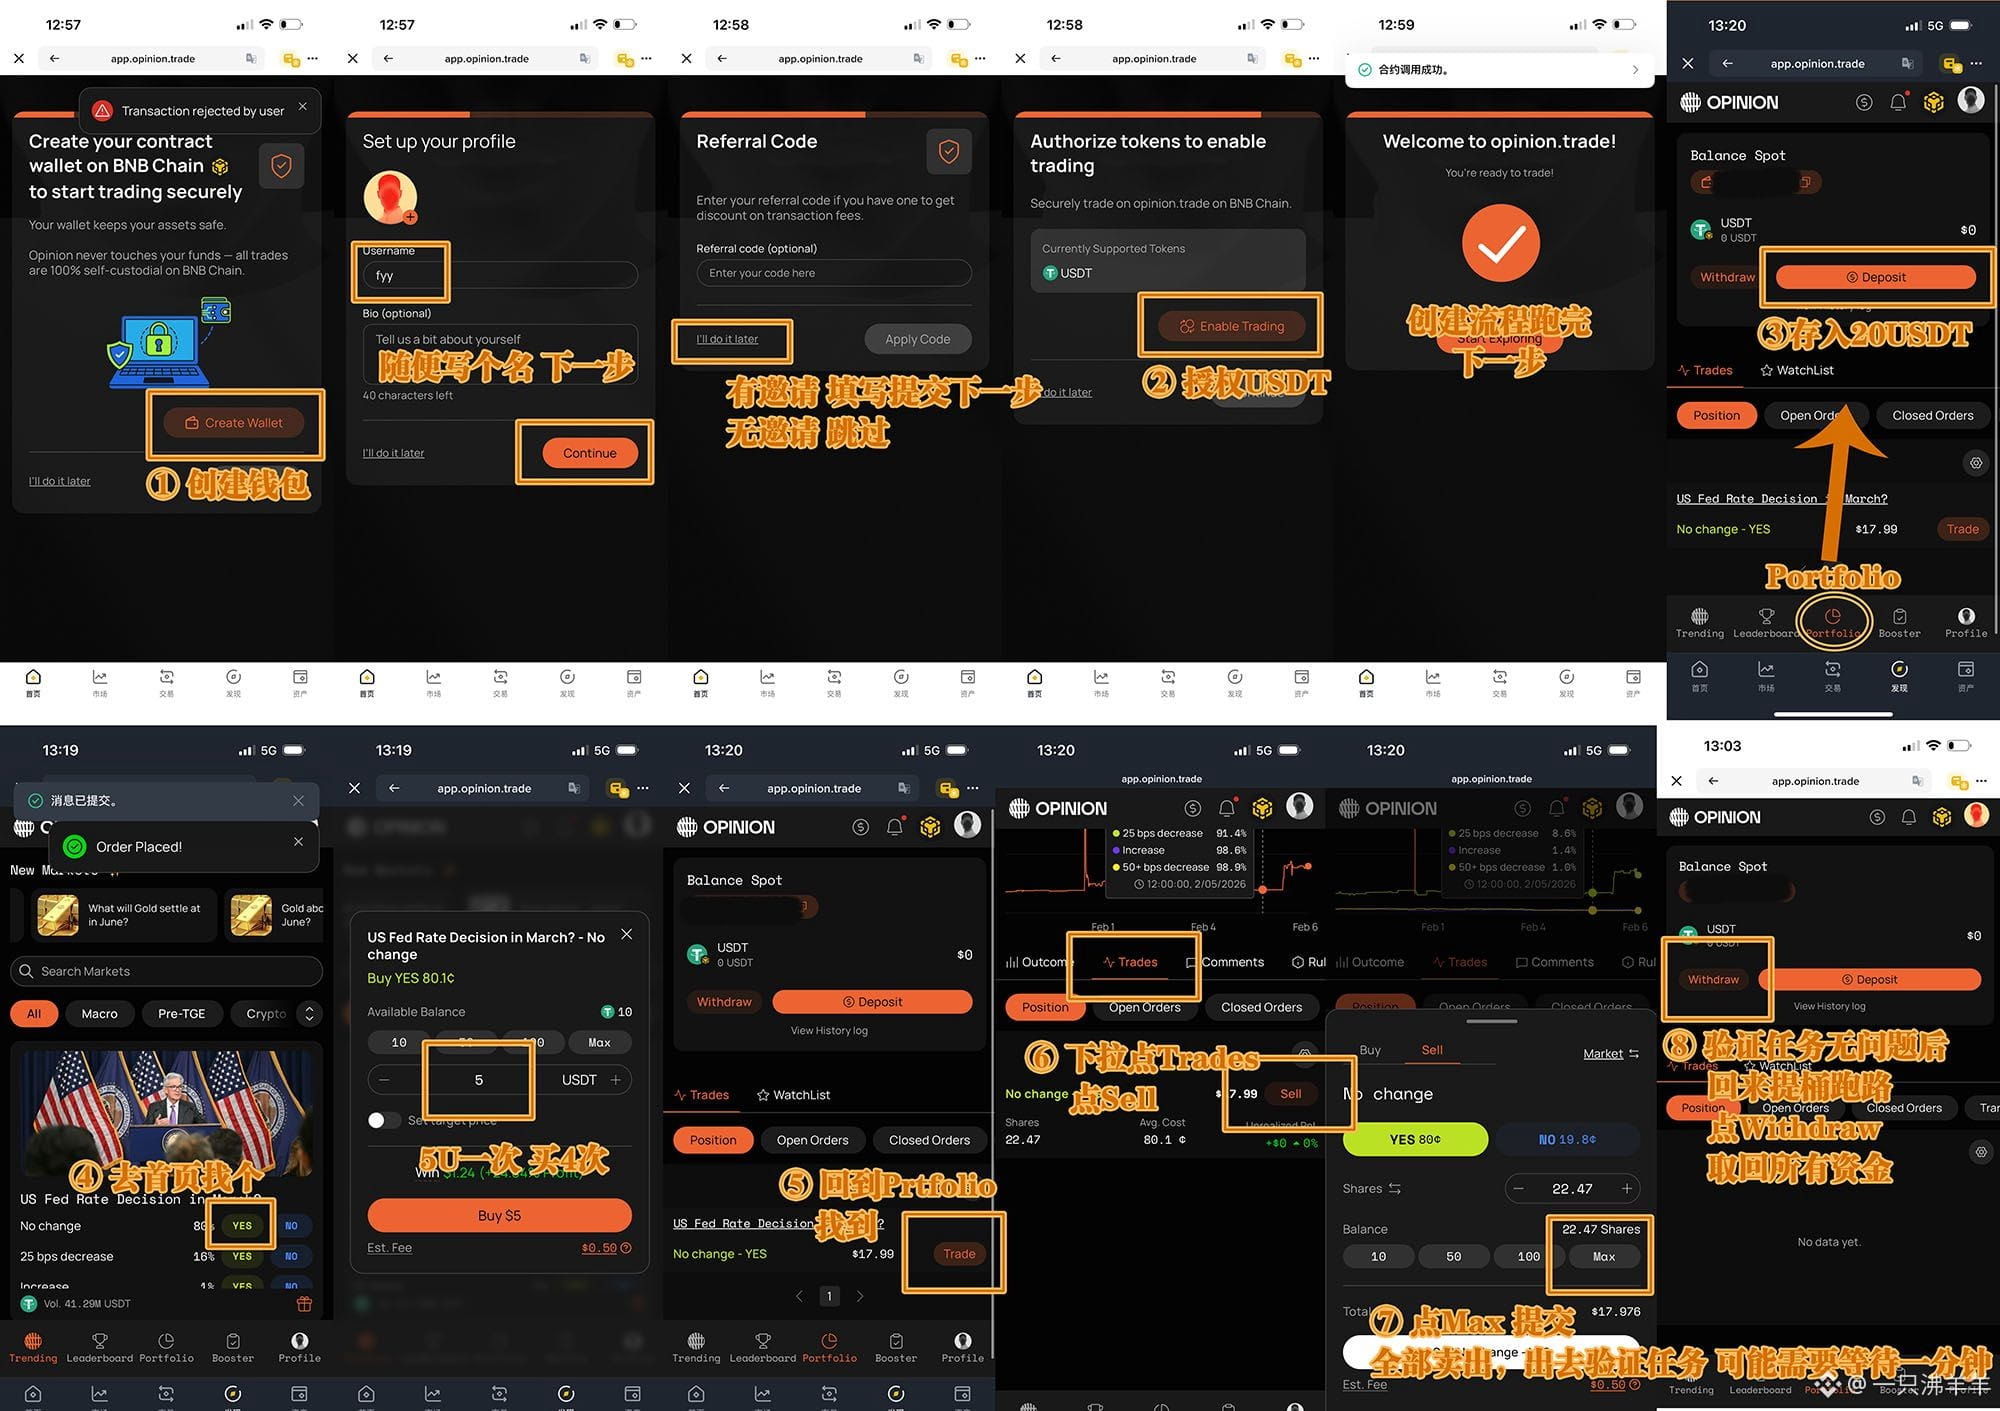Enable the Set target price switch
Image resolution: width=2000 pixels, height=1411 pixels.
(x=384, y=1120)
